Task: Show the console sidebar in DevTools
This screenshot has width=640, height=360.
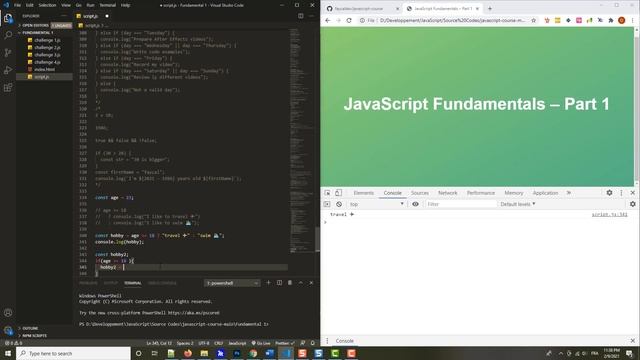Action: coord(327,204)
